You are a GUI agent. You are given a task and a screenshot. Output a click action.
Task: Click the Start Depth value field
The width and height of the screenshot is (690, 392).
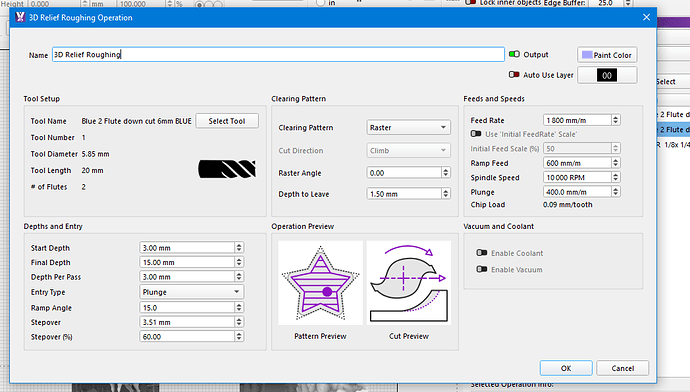[x=187, y=248]
